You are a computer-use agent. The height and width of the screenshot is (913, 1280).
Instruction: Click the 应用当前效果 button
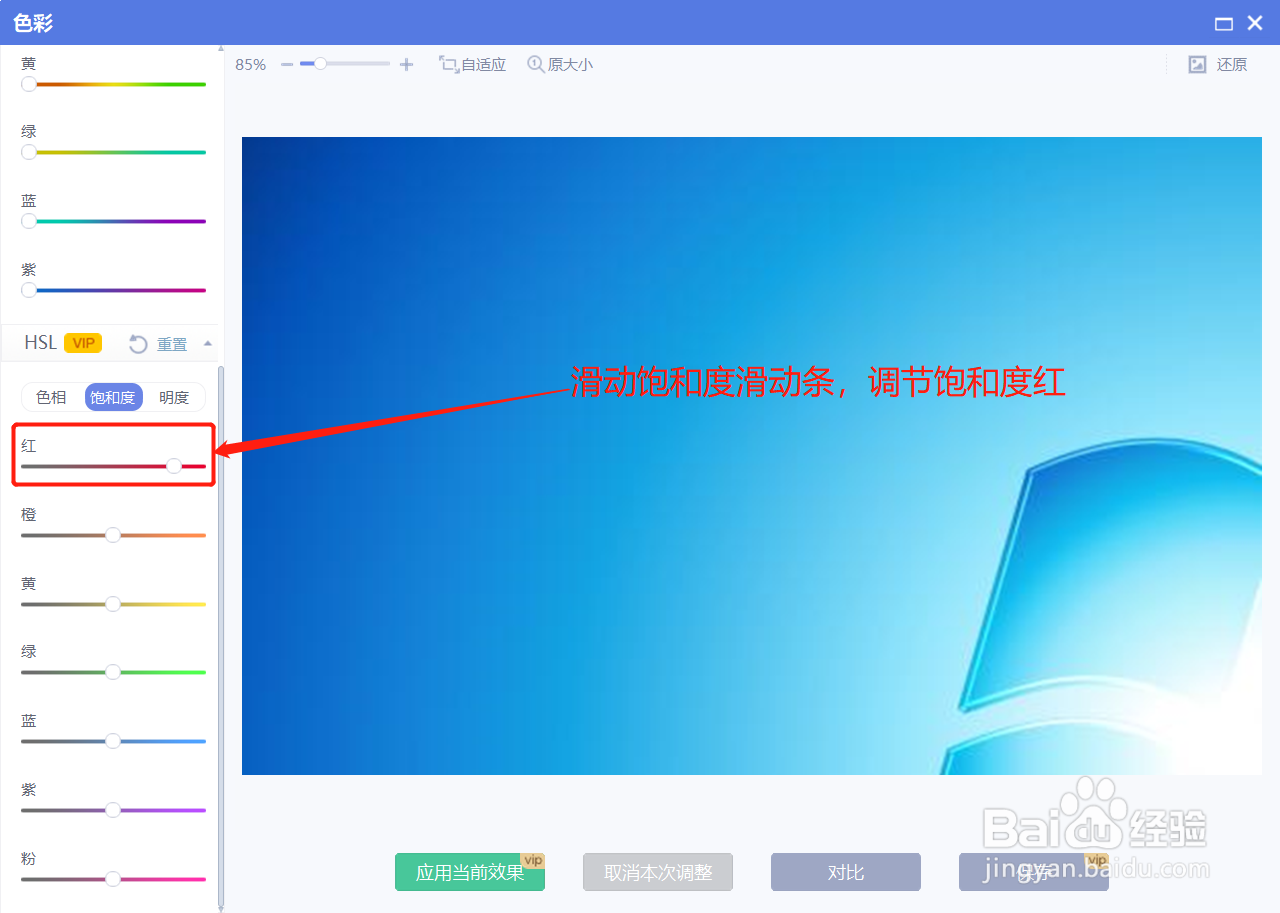[x=470, y=872]
